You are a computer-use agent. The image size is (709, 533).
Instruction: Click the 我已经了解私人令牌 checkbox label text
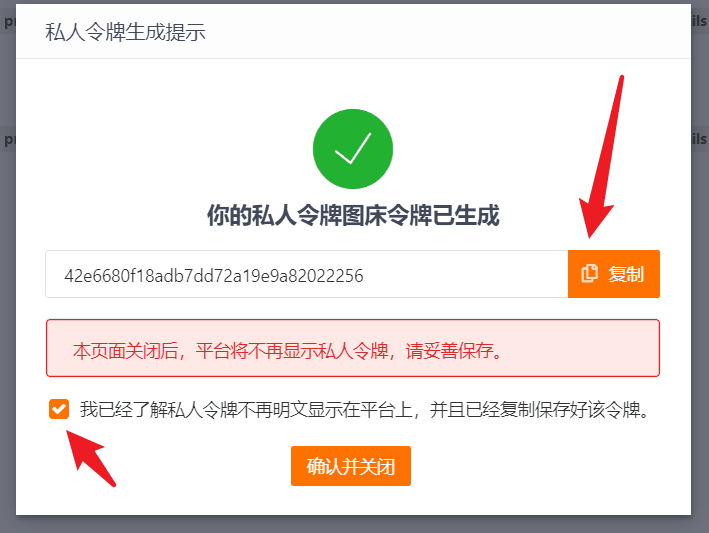pyautogui.click(x=365, y=410)
